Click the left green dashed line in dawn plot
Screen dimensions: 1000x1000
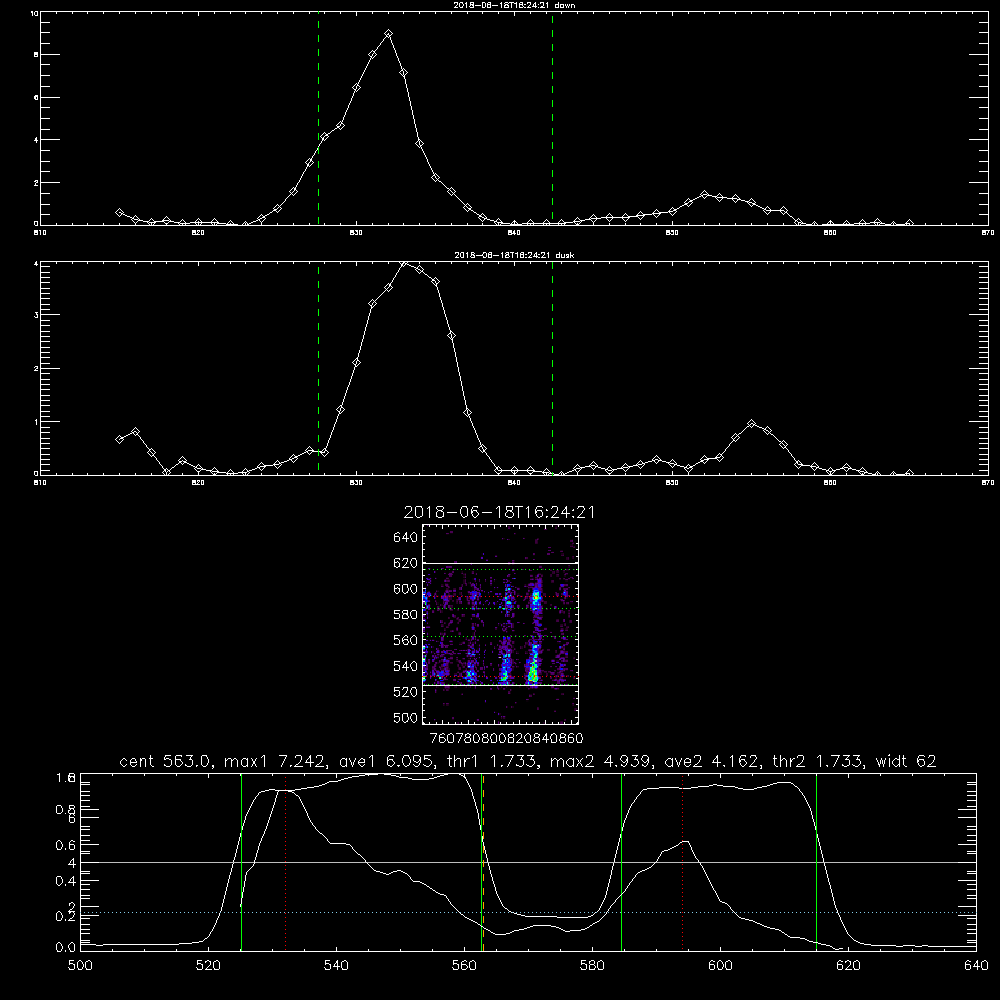click(318, 119)
